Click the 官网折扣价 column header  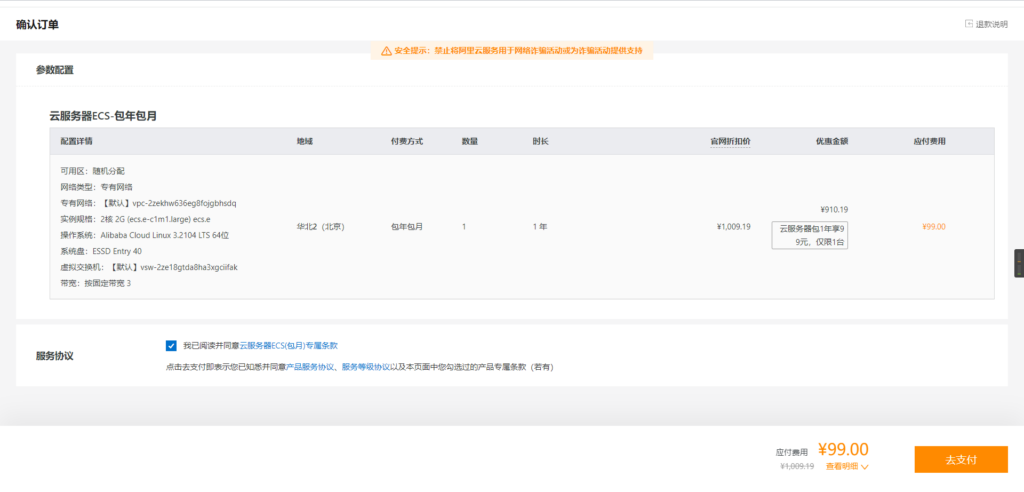click(730, 141)
